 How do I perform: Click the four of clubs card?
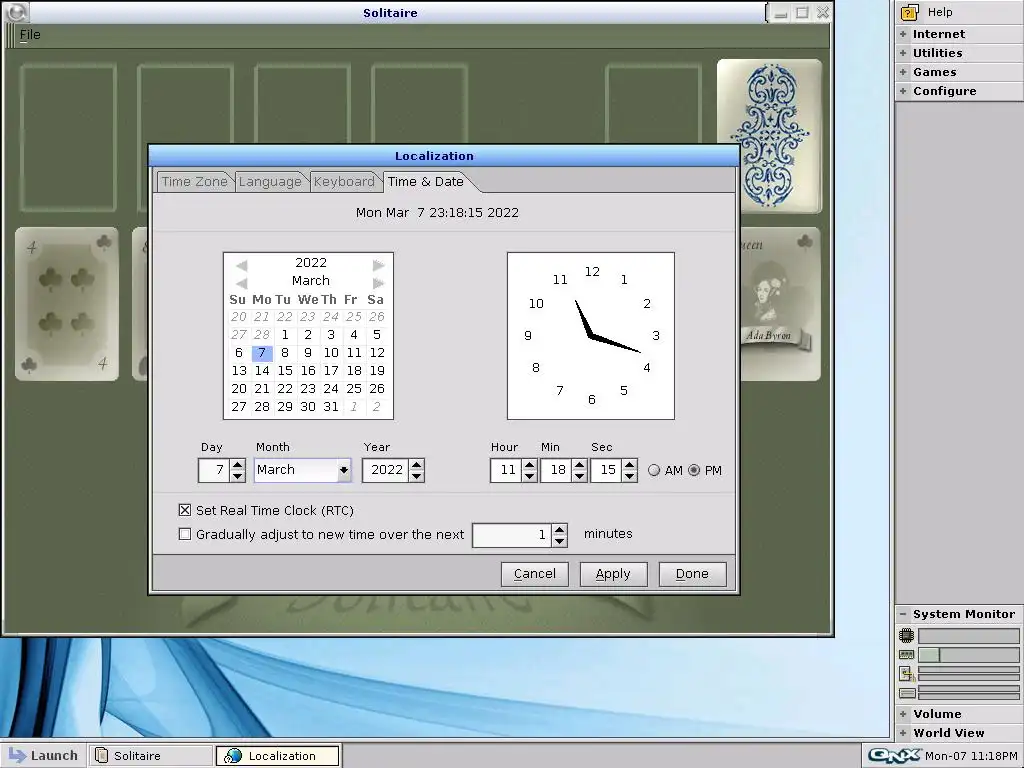coord(67,304)
